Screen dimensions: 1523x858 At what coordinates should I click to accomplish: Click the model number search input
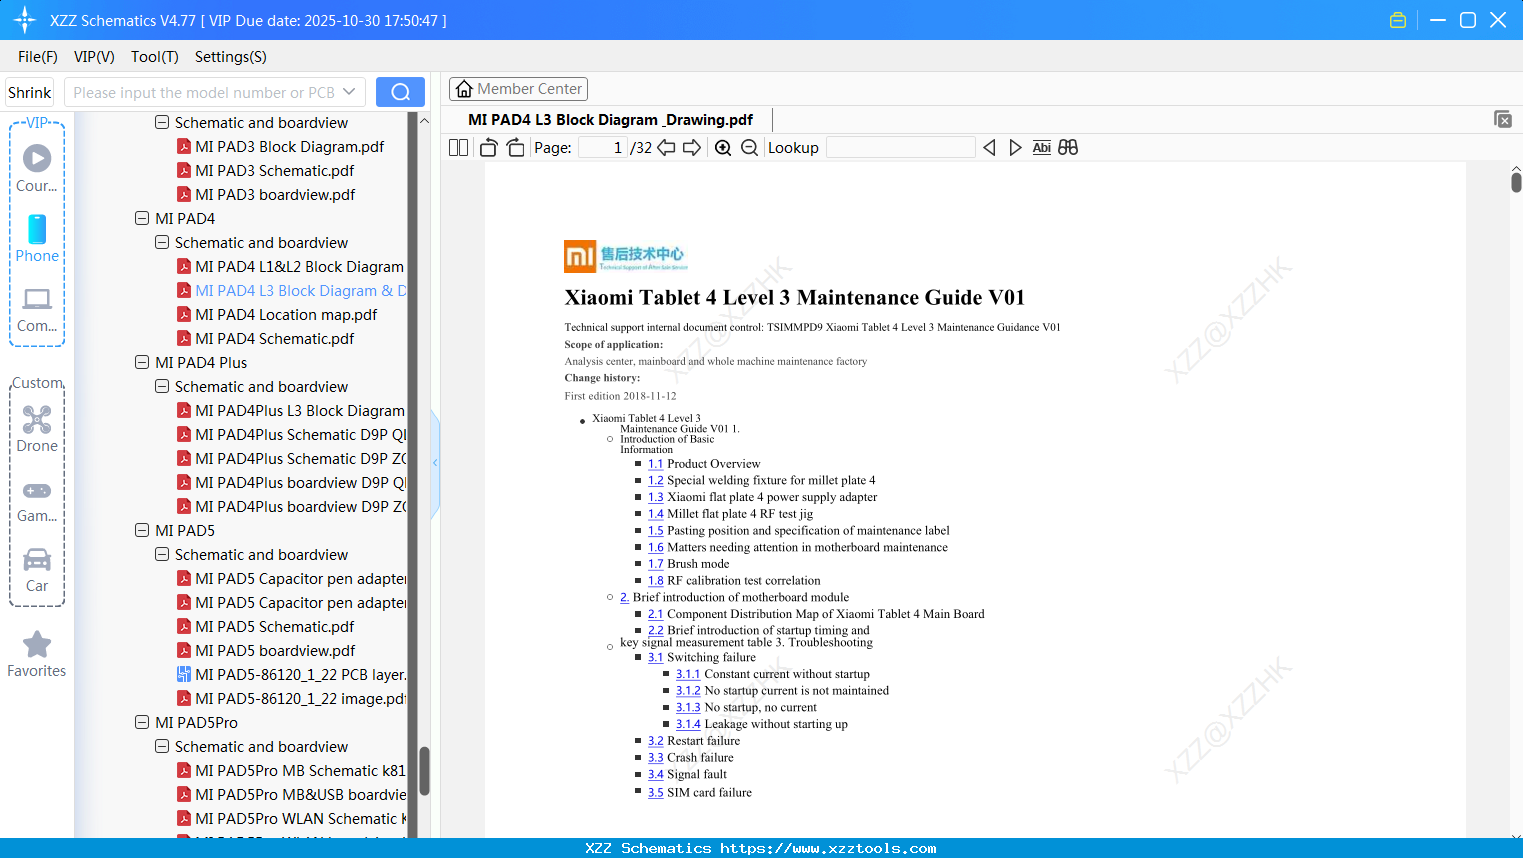(204, 92)
